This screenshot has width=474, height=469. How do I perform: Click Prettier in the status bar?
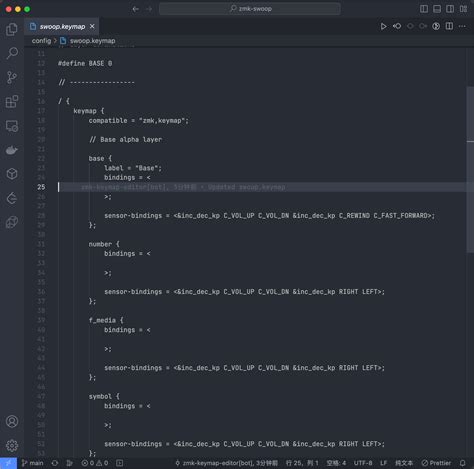pos(436,463)
